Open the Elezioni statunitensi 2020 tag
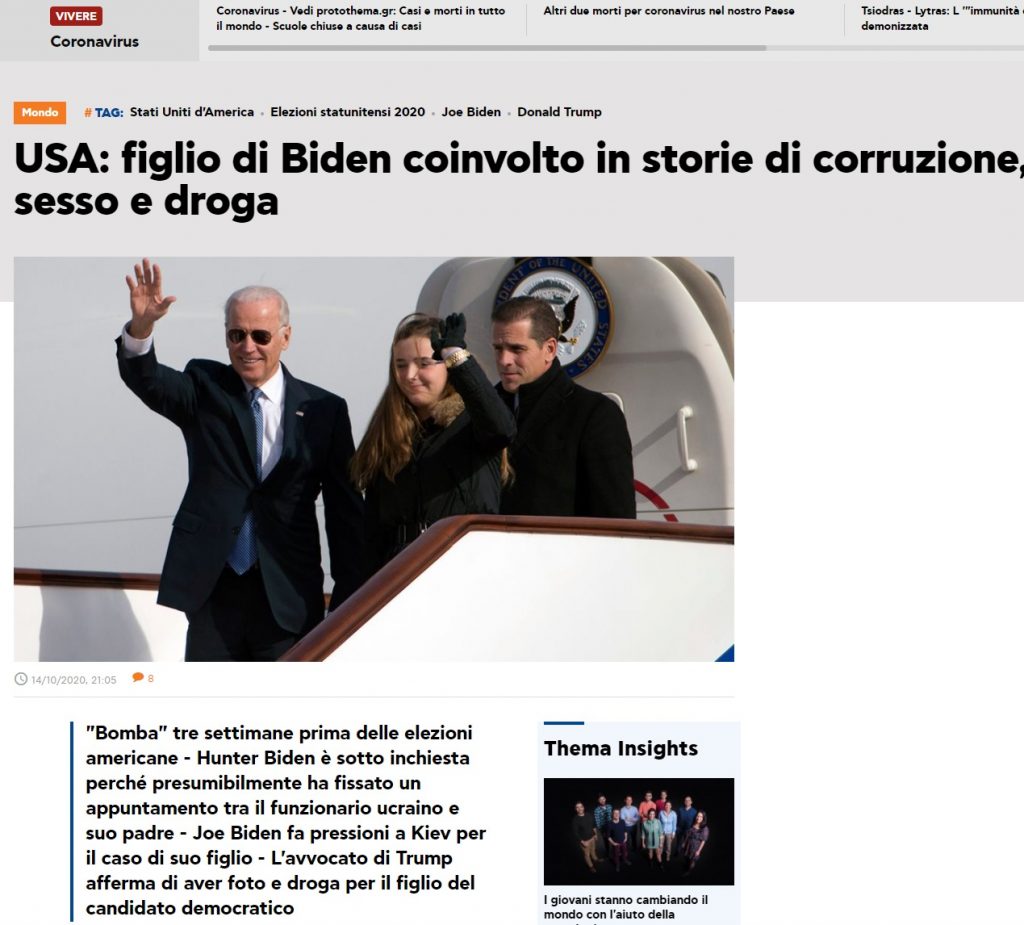 347,112
